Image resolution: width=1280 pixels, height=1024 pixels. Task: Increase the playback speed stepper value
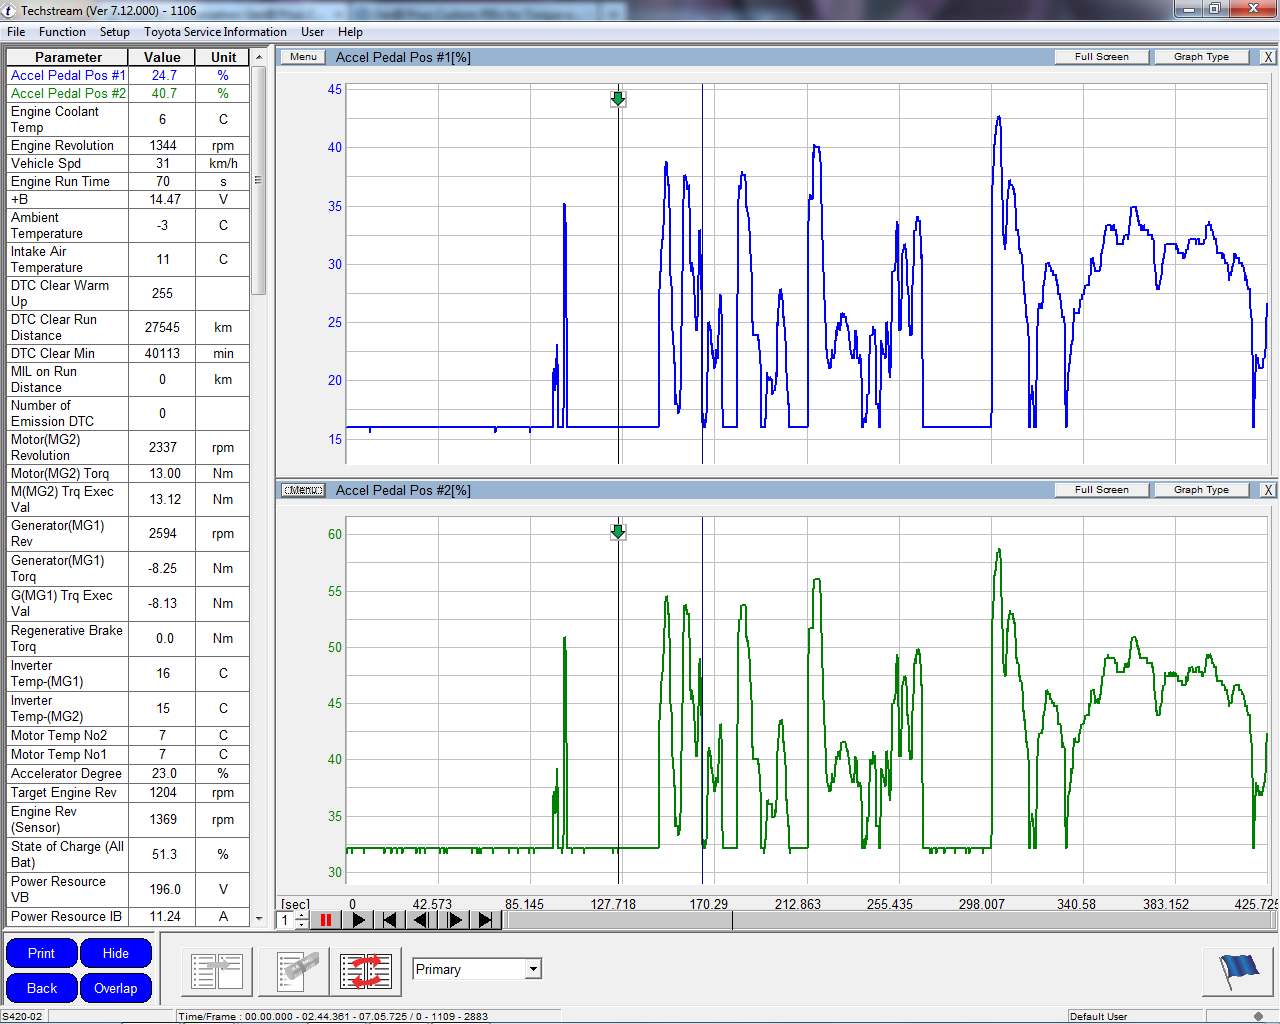click(302, 916)
